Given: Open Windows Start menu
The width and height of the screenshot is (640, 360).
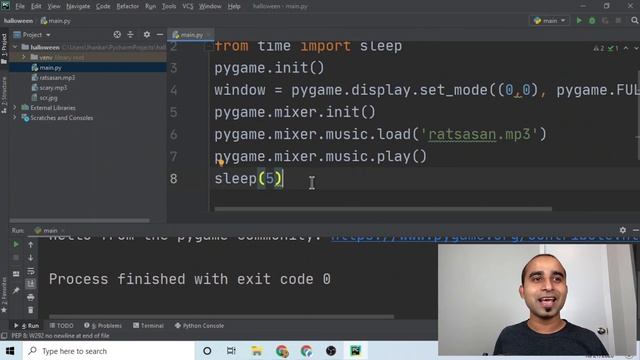Looking at the screenshot, I should [x=10, y=351].
